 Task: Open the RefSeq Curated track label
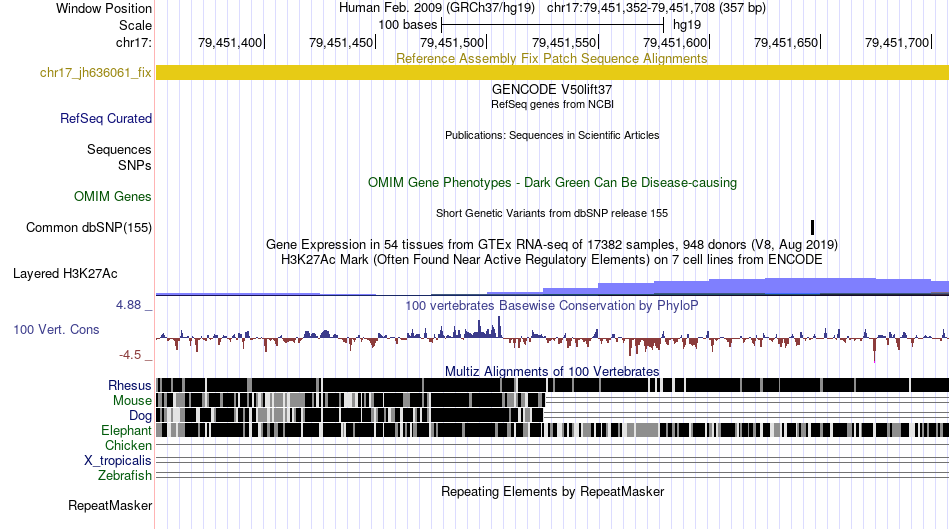[105, 118]
